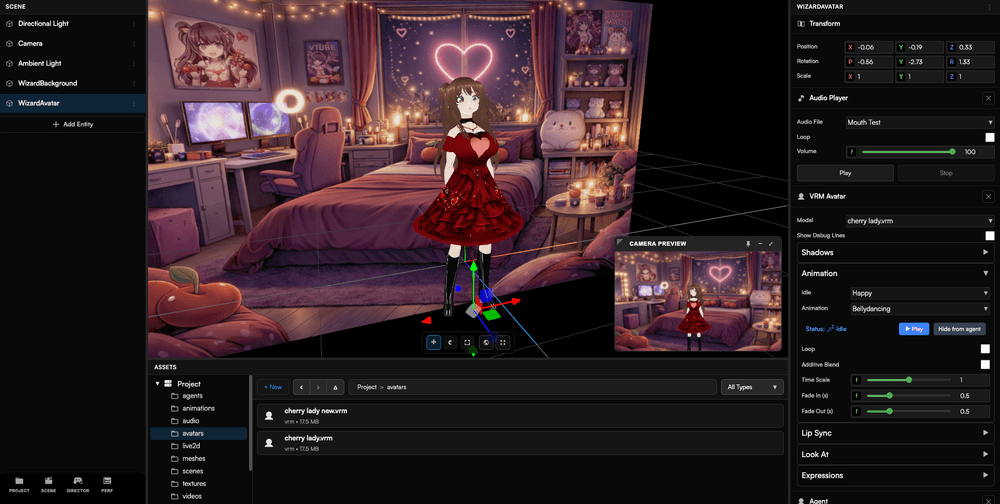
Task: Click the Rotation Y input field
Action: tap(919, 62)
